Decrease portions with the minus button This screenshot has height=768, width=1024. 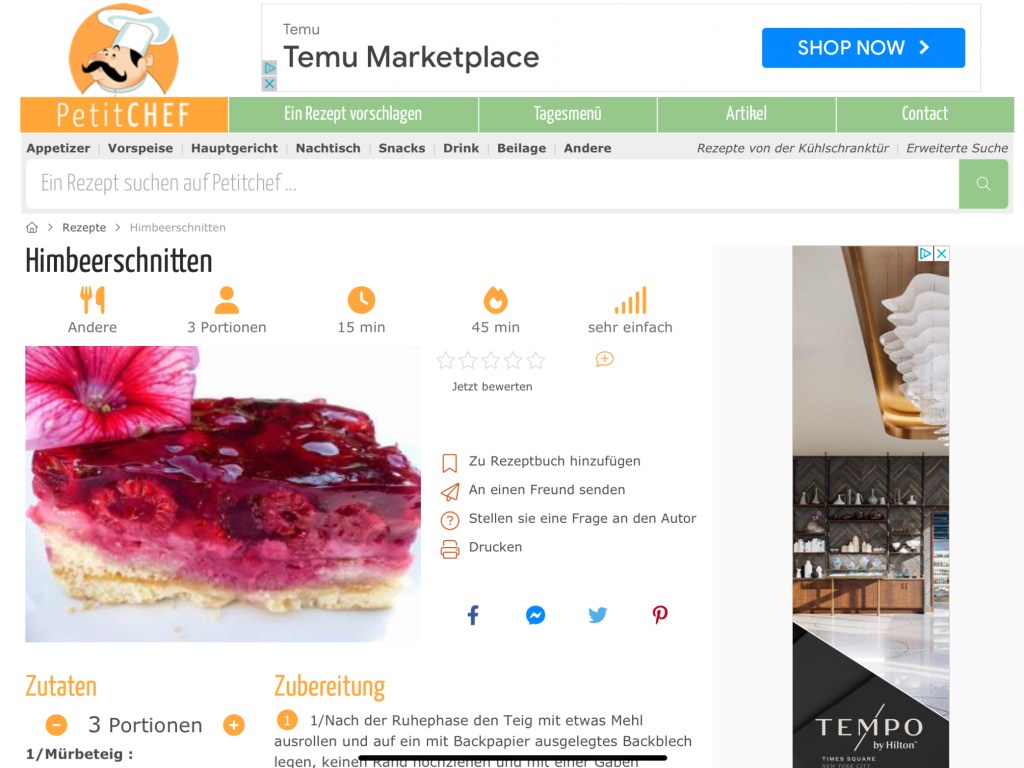(x=56, y=725)
